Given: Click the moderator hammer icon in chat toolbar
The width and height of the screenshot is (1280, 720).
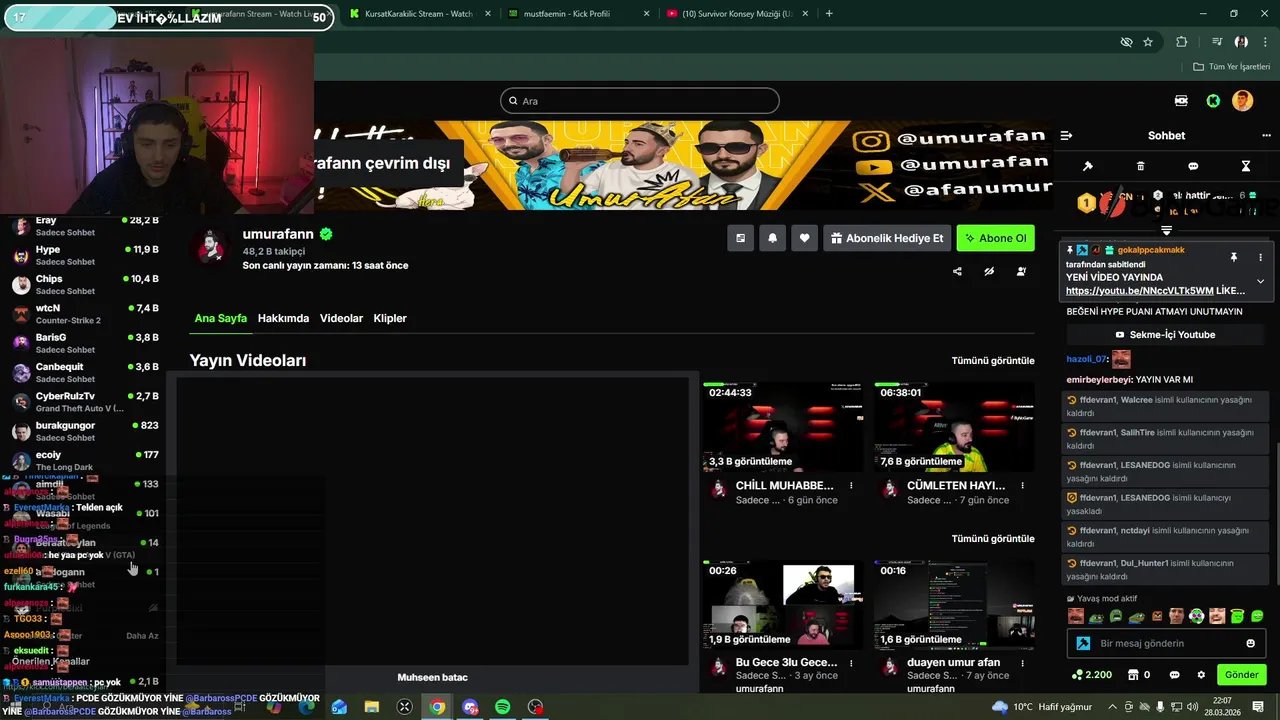Looking at the screenshot, I should [1088, 166].
